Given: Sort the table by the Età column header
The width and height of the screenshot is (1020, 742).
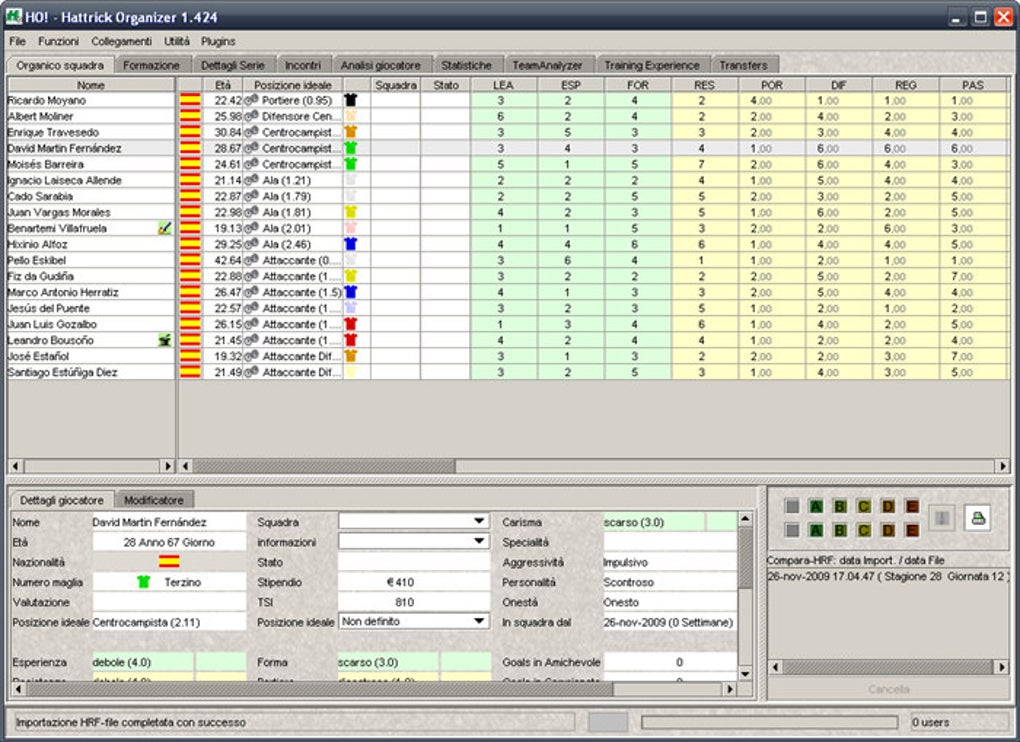Looking at the screenshot, I should (x=223, y=85).
